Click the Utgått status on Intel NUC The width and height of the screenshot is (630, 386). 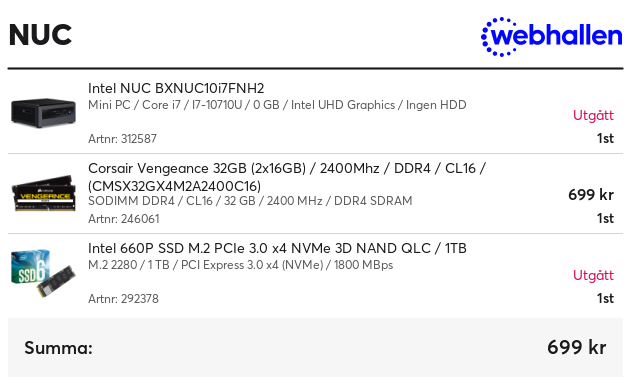coord(593,115)
